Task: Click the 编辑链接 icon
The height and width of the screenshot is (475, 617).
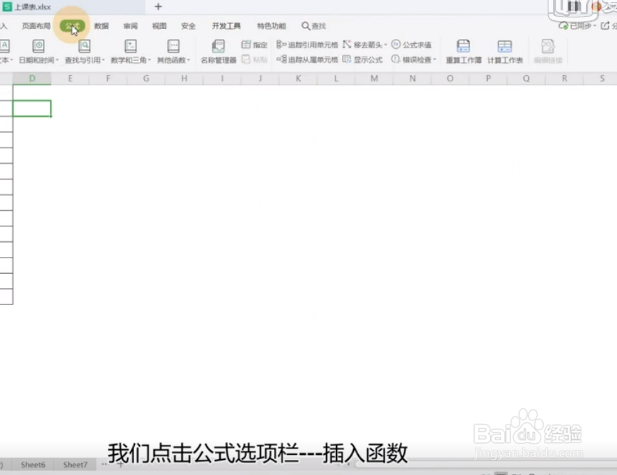Action: click(548, 46)
